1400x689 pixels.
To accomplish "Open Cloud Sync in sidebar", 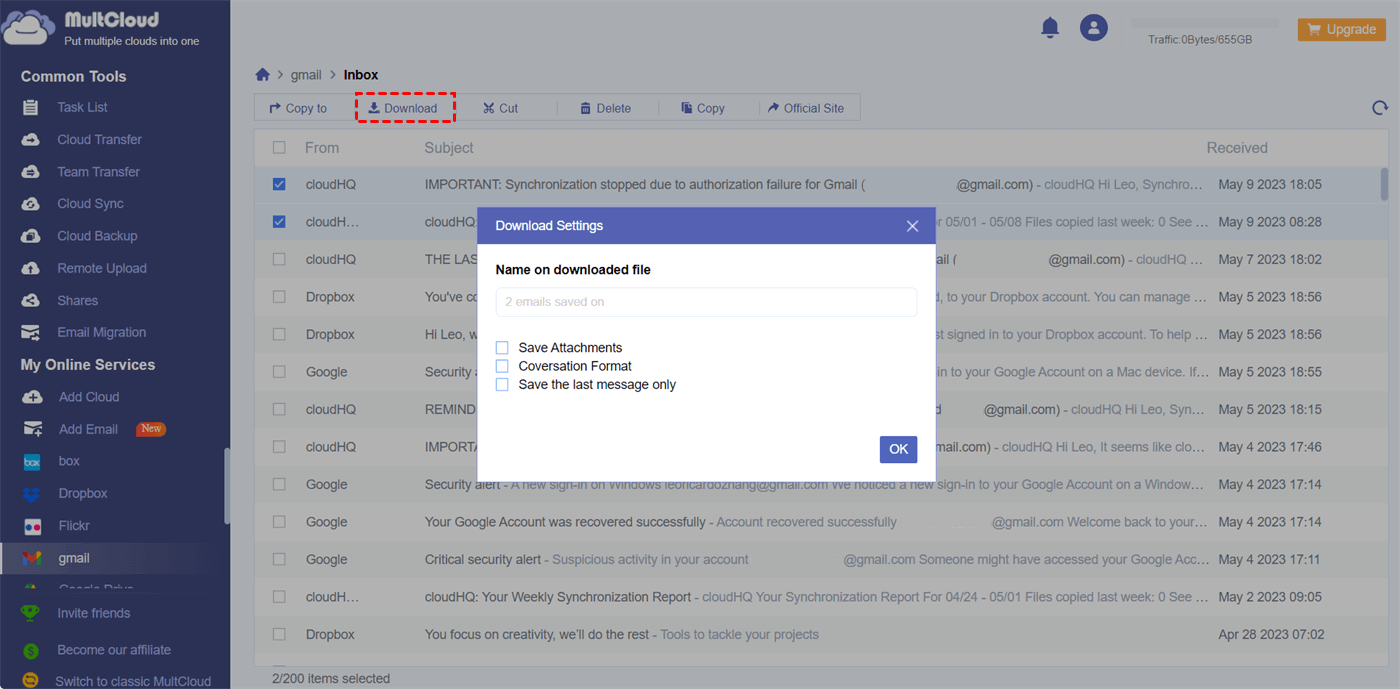I will [x=90, y=204].
